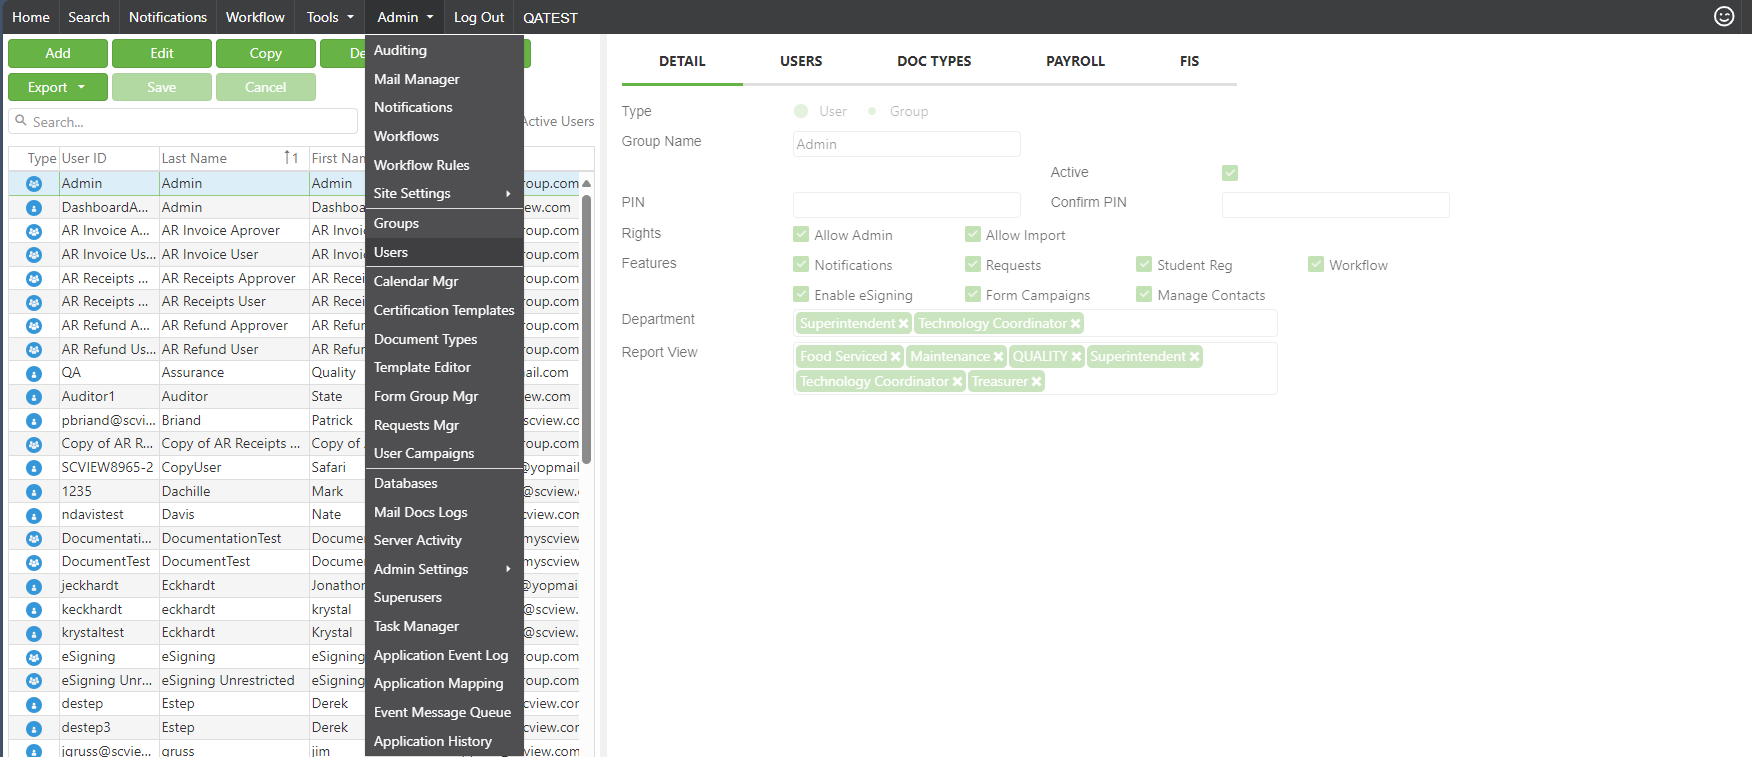This screenshot has width=1752, height=757.
Task: Select Users from Admin menu
Action: click(x=444, y=252)
